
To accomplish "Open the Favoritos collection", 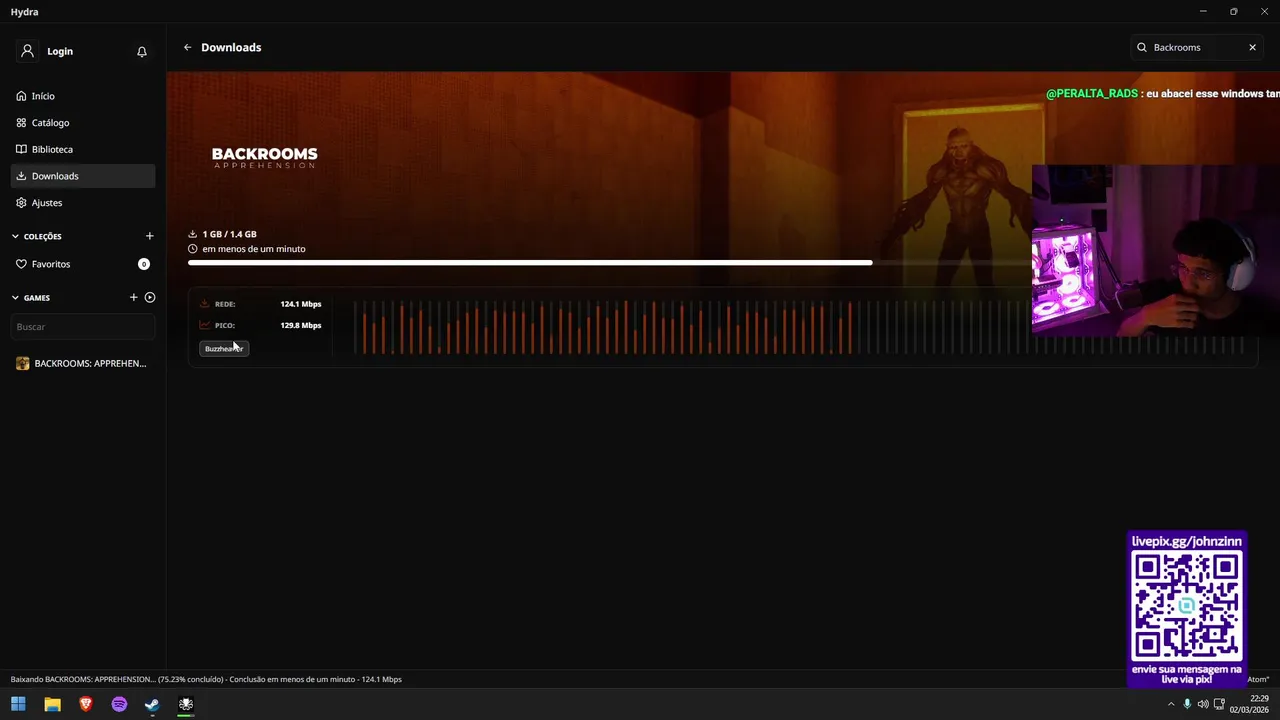I will point(83,264).
